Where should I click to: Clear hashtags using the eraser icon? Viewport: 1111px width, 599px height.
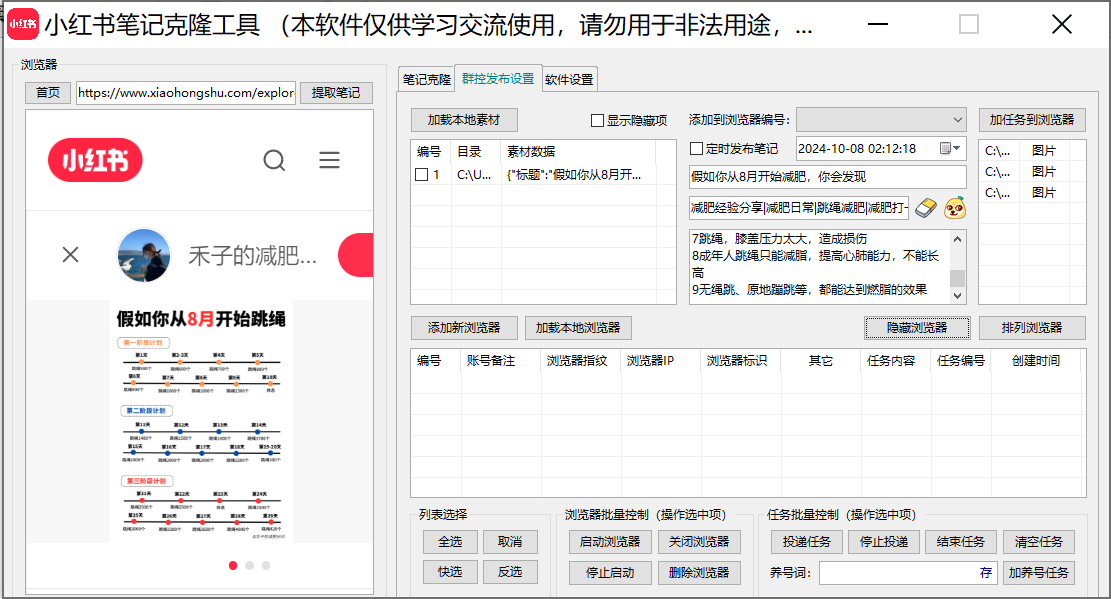(925, 208)
